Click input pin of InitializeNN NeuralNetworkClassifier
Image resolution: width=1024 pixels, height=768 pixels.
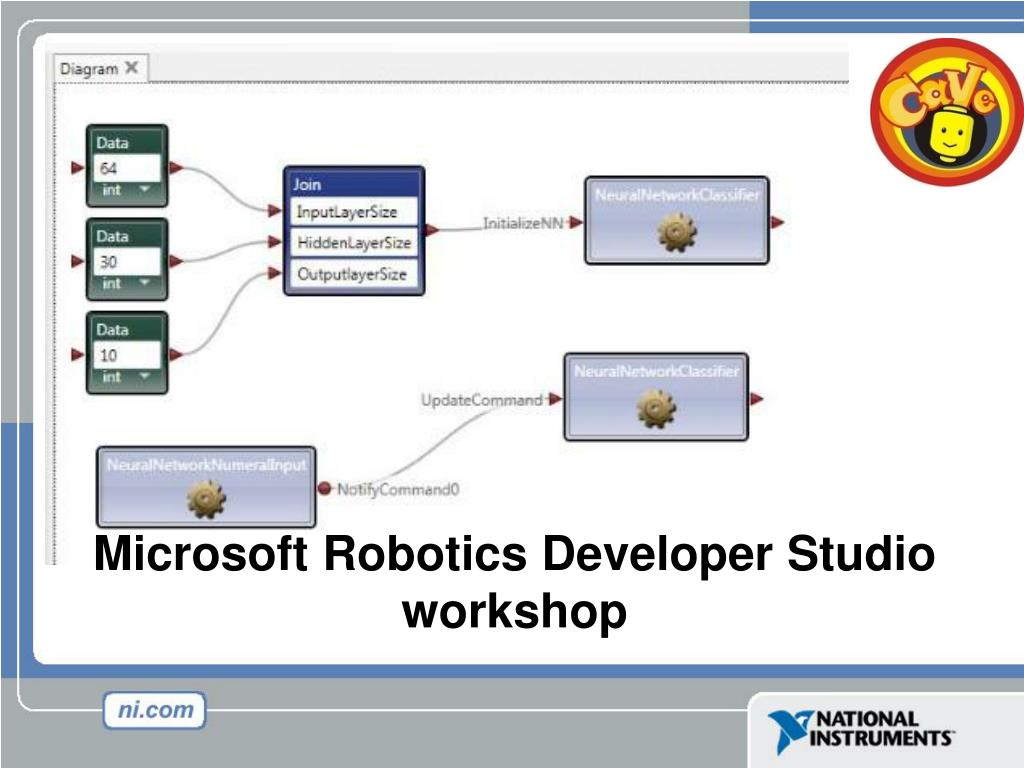[576, 223]
